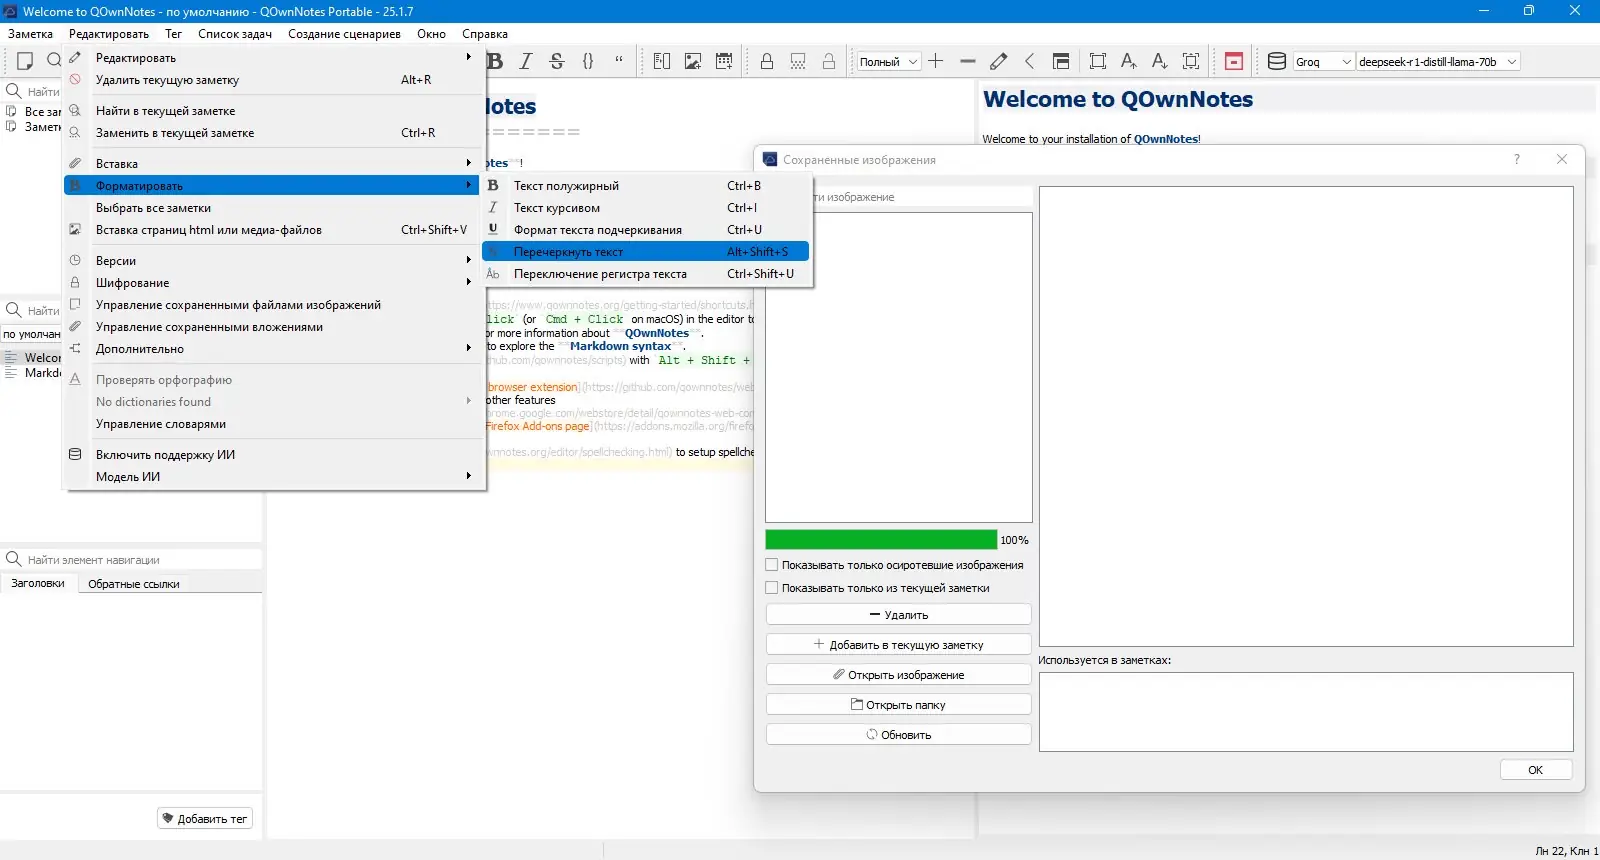The image size is (1600, 860).
Task: Click the first padlock toolbar icon
Action: 767,61
